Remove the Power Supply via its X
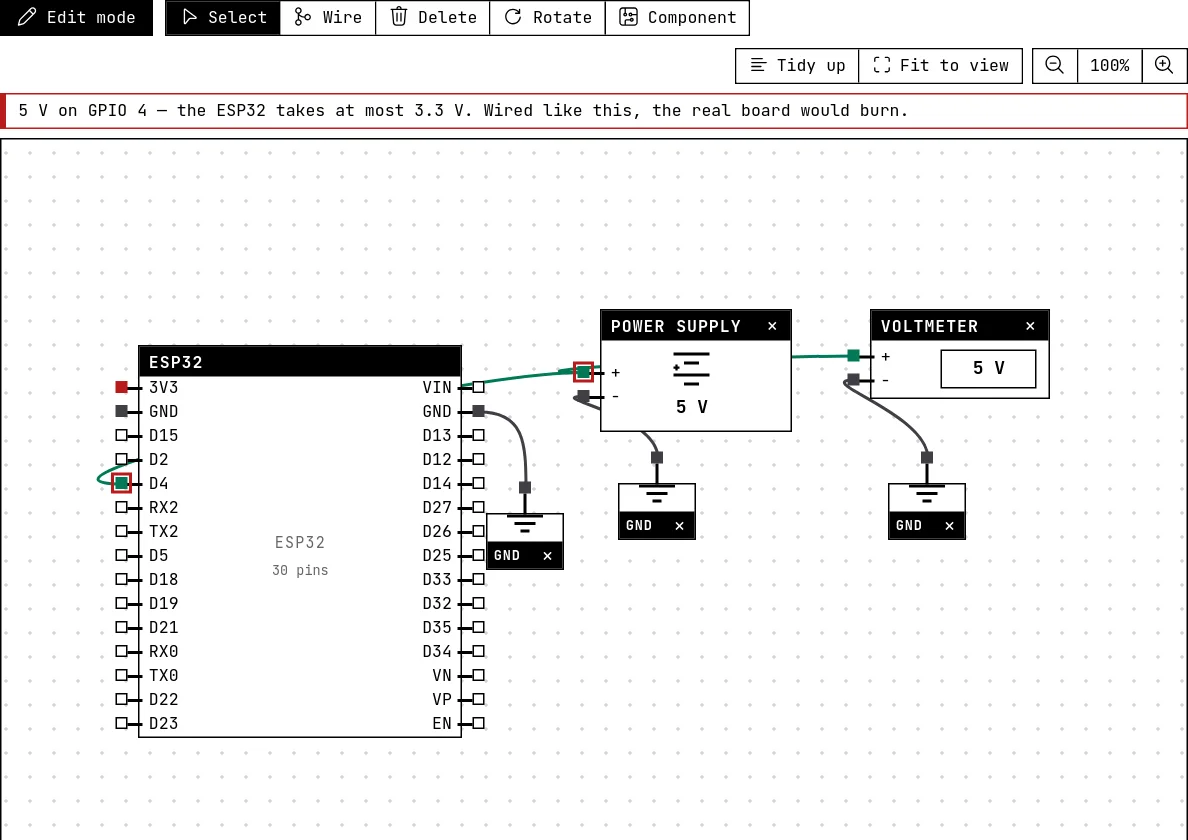This screenshot has height=840, width=1188. [x=772, y=326]
